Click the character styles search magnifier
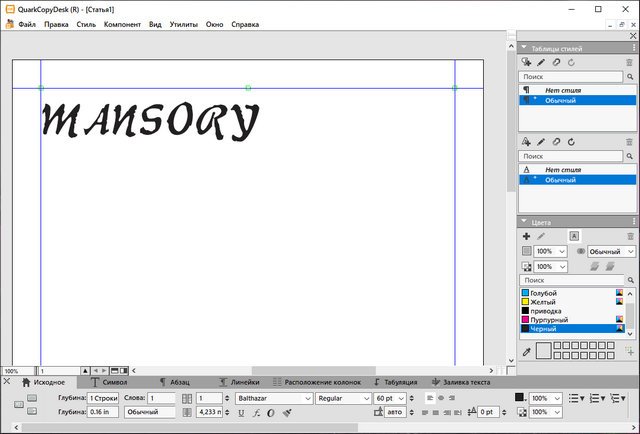Image resolution: width=640 pixels, height=434 pixels. [630, 156]
